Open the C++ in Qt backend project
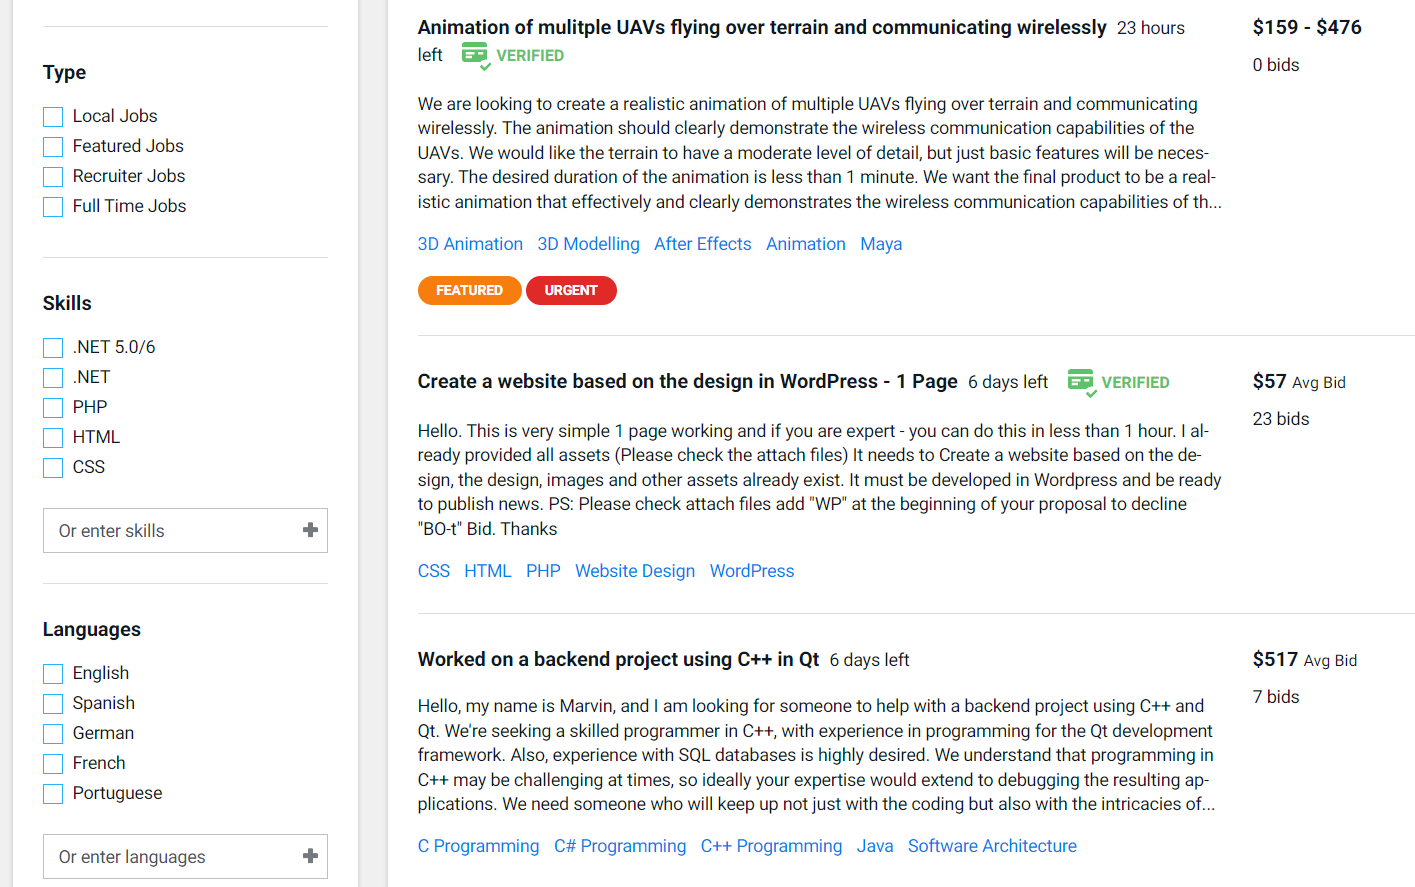The height and width of the screenshot is (887, 1415). point(618,660)
